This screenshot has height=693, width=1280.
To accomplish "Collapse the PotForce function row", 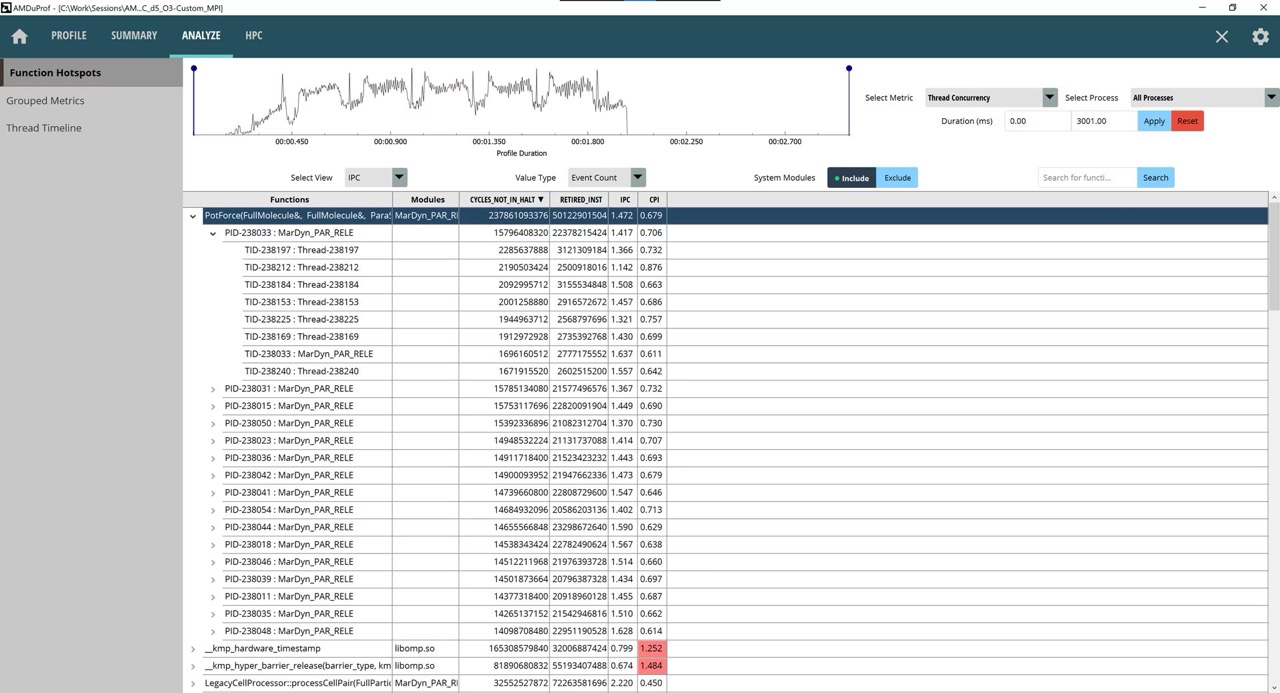I will (x=193, y=216).
